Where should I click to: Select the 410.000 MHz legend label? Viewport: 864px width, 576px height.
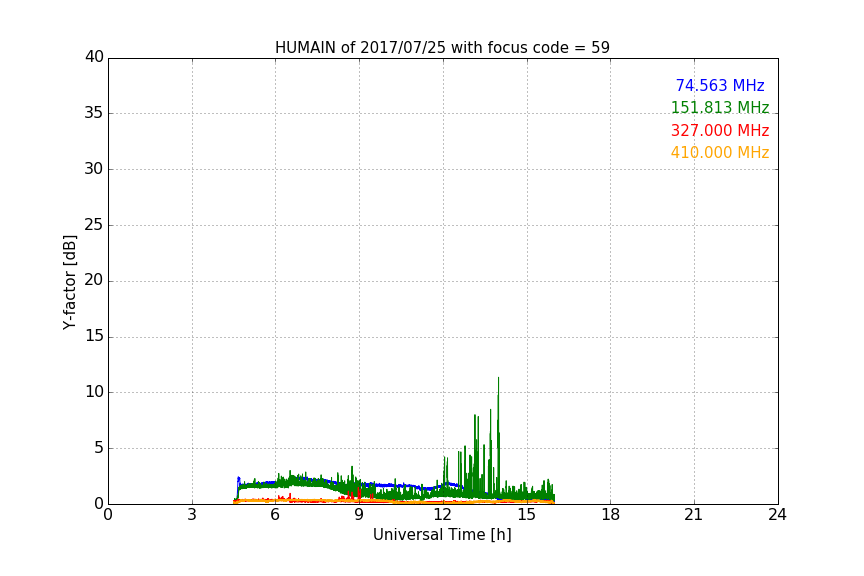(x=720, y=153)
